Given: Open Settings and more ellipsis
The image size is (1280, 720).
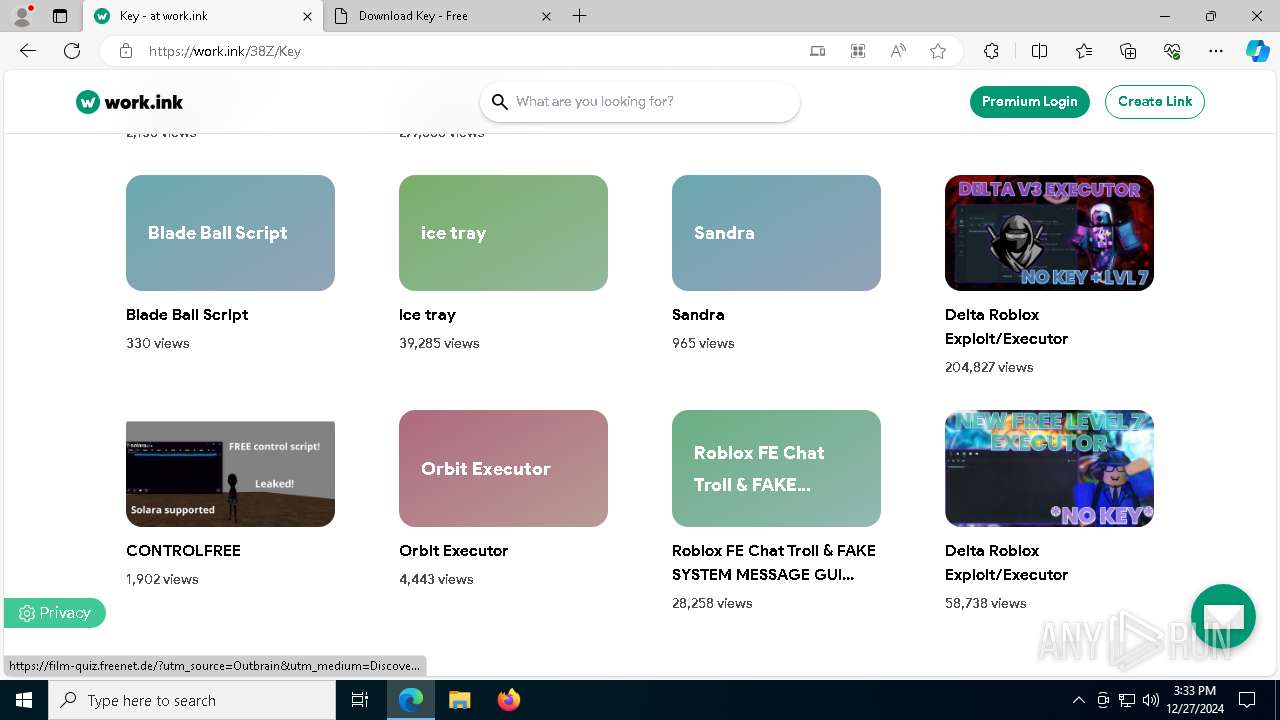Looking at the screenshot, I should click(1216, 51).
